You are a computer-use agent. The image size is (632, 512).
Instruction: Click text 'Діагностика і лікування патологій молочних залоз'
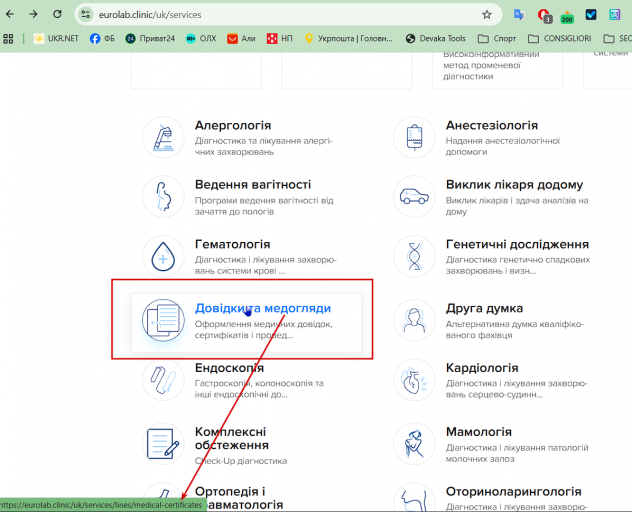[517, 454]
